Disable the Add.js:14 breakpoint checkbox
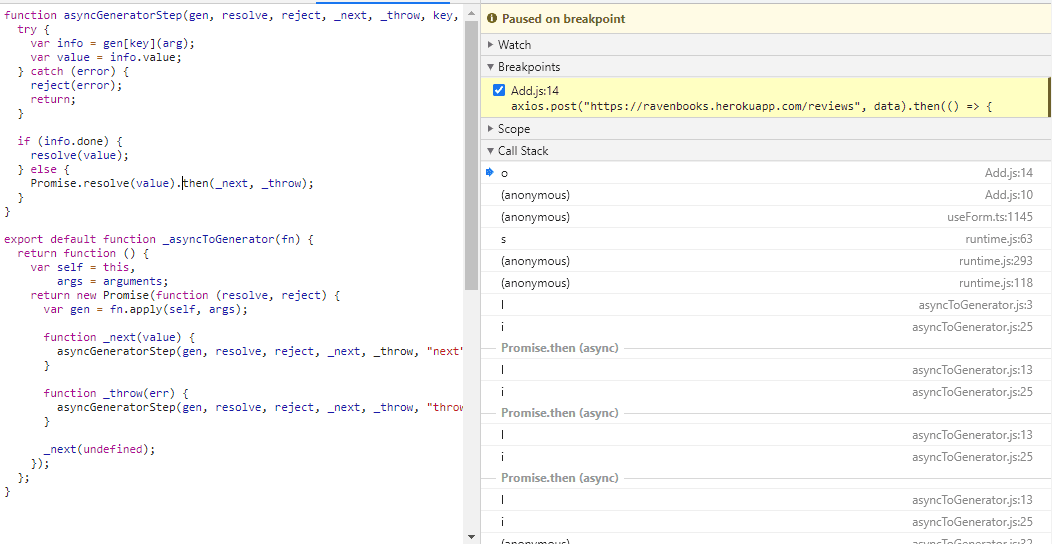 (499, 90)
